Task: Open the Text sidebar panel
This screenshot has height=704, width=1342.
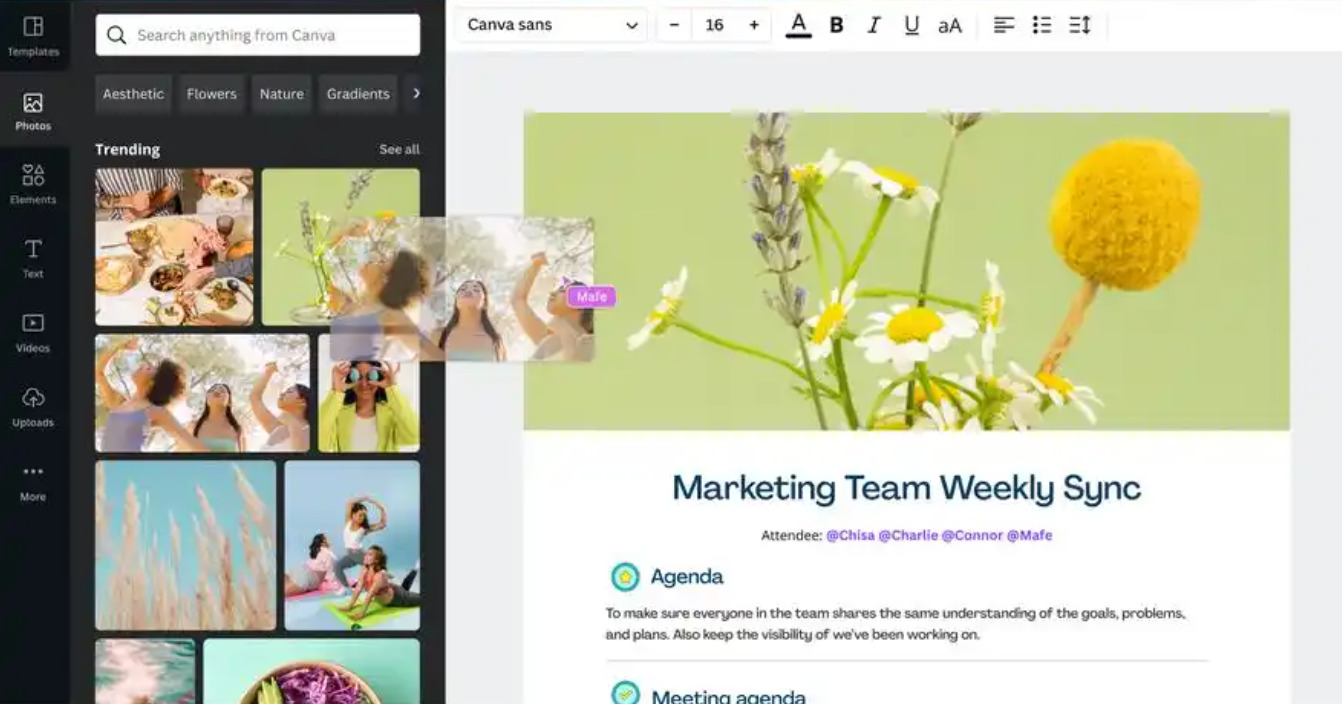Action: tap(33, 258)
